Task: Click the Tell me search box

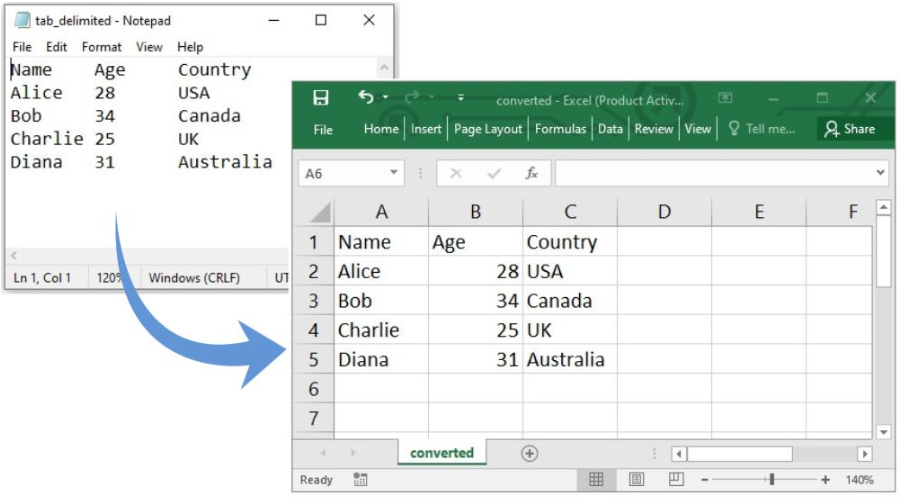Action: tap(762, 129)
